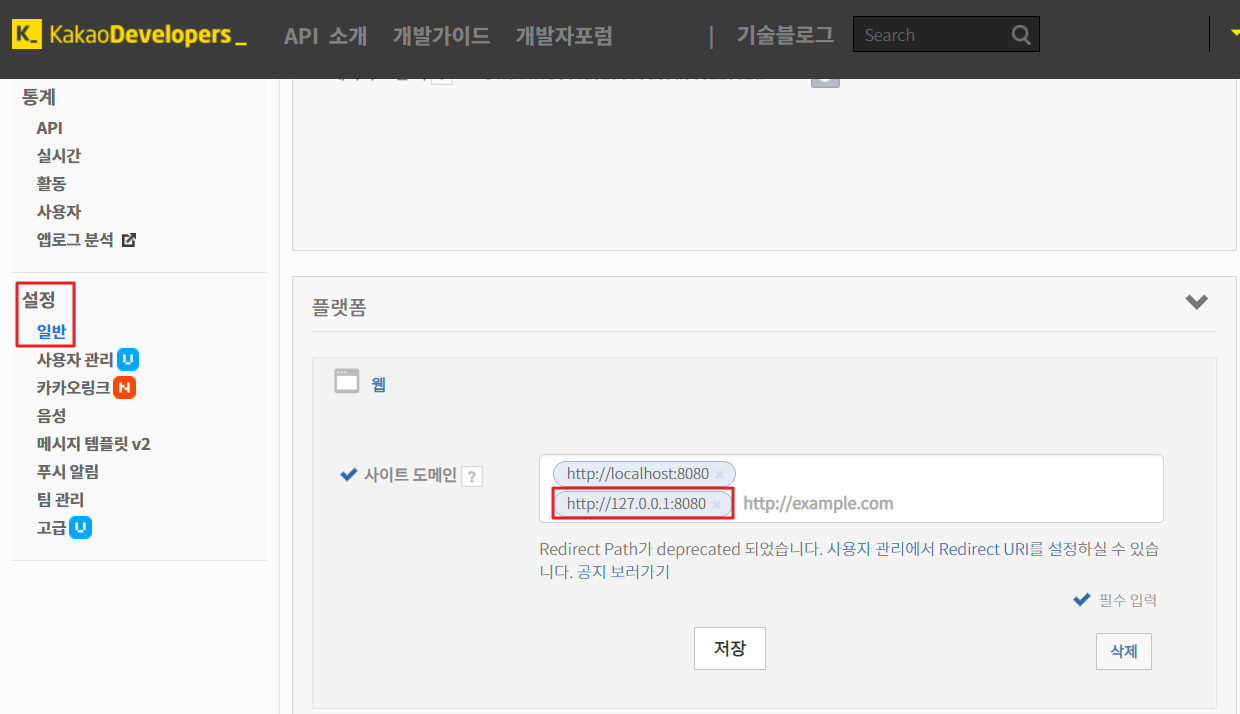
Task: Click the U badge next to 사용자 관리
Action: coord(128,359)
